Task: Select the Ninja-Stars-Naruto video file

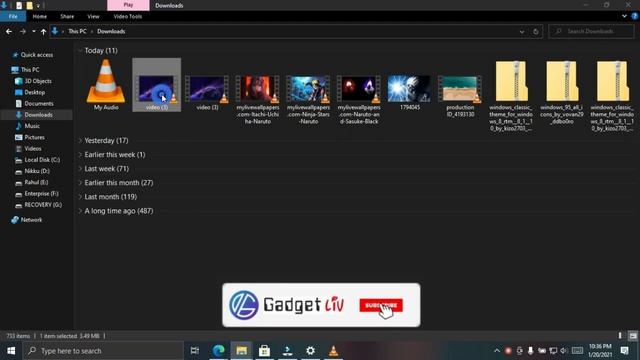Action: click(308, 99)
